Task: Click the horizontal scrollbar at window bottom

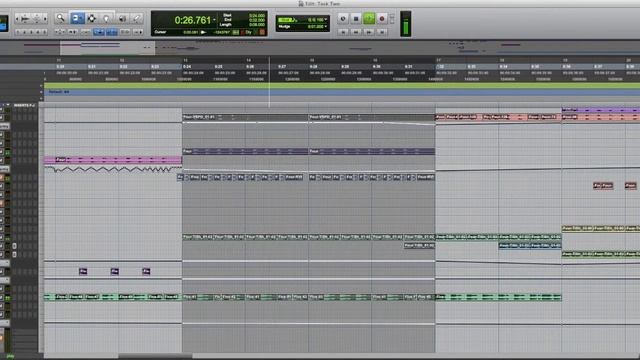Action: coord(155,356)
